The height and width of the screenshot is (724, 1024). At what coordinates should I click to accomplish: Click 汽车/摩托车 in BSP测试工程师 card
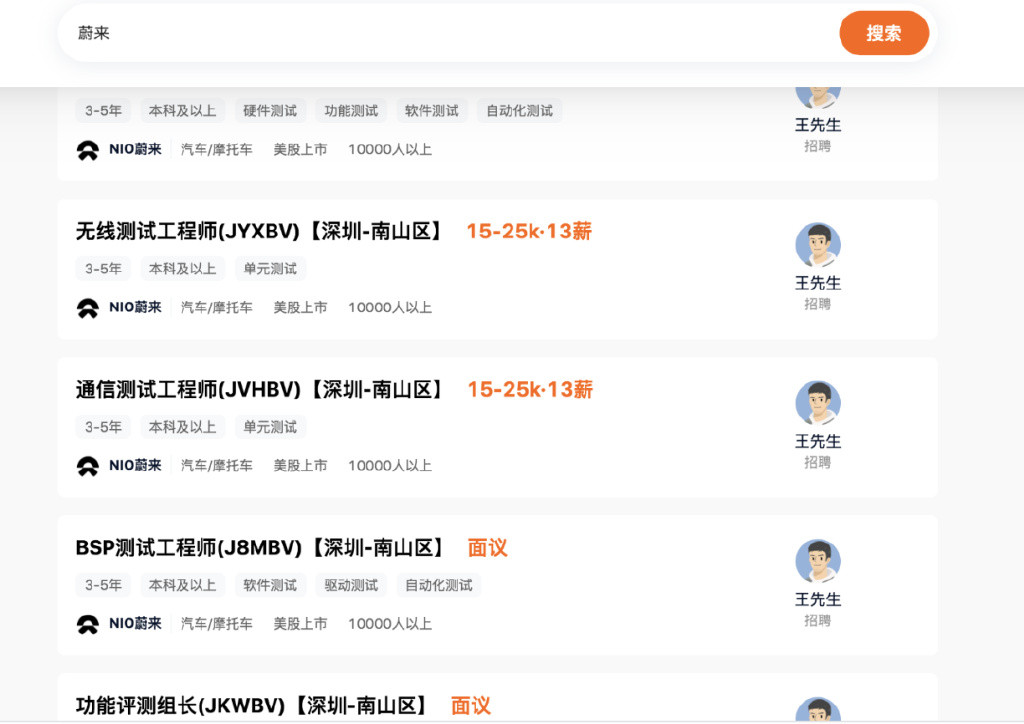click(217, 624)
